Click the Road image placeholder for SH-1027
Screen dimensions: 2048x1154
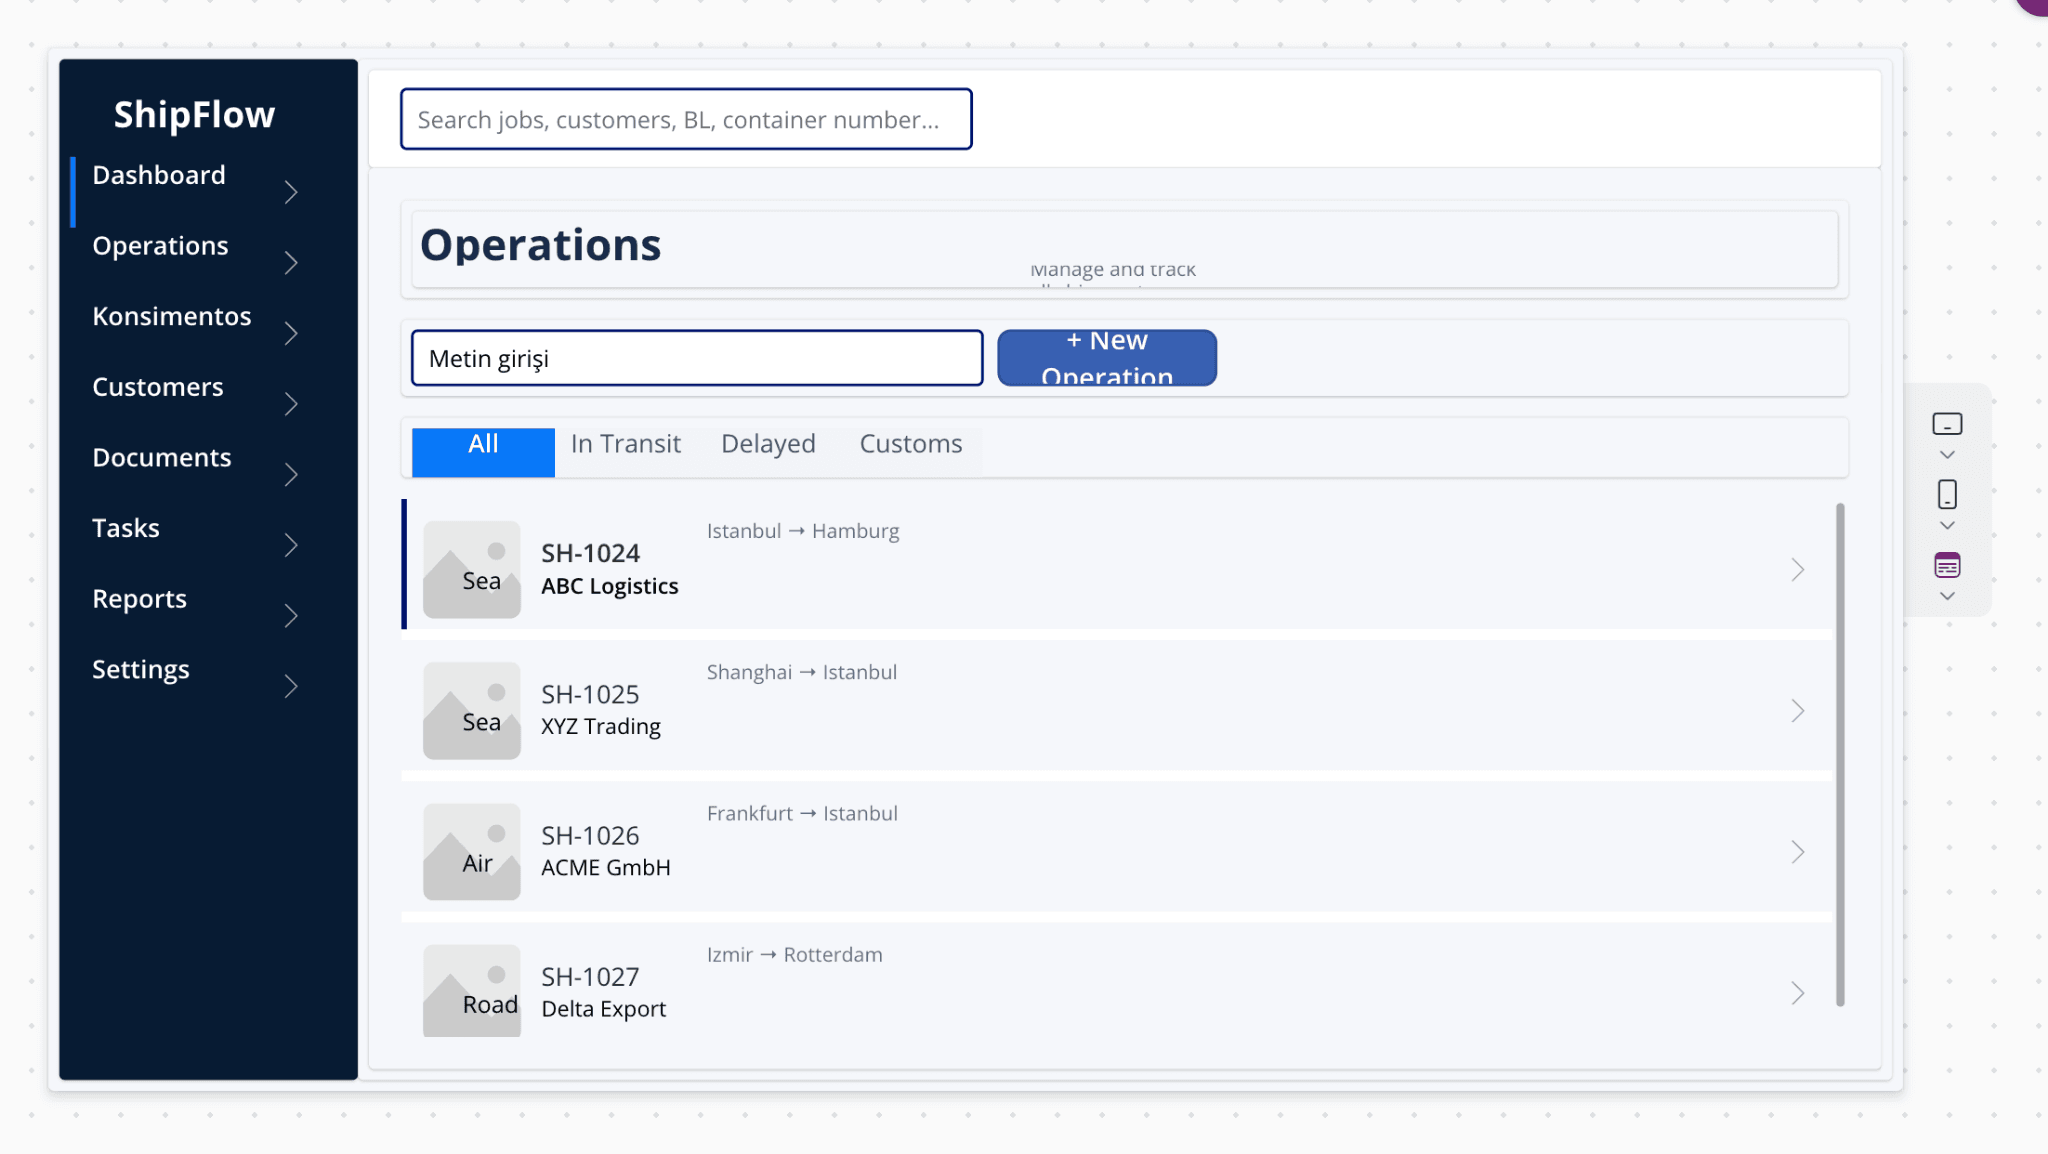471,990
